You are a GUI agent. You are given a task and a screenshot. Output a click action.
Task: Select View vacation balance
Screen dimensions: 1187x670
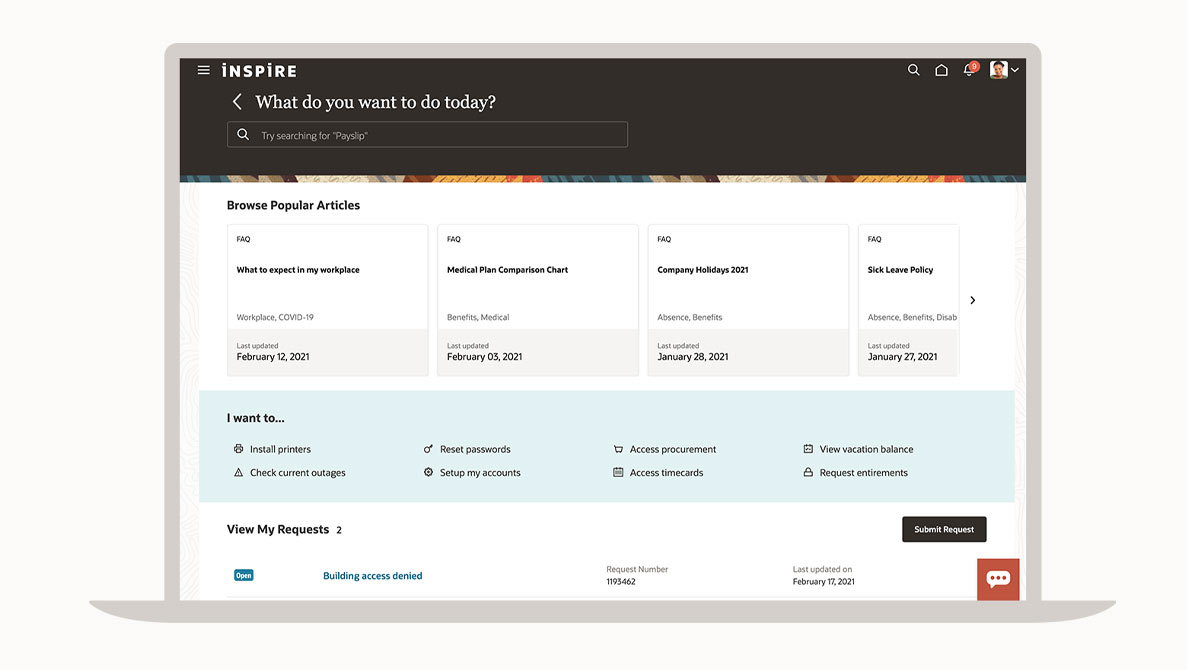[x=866, y=449]
